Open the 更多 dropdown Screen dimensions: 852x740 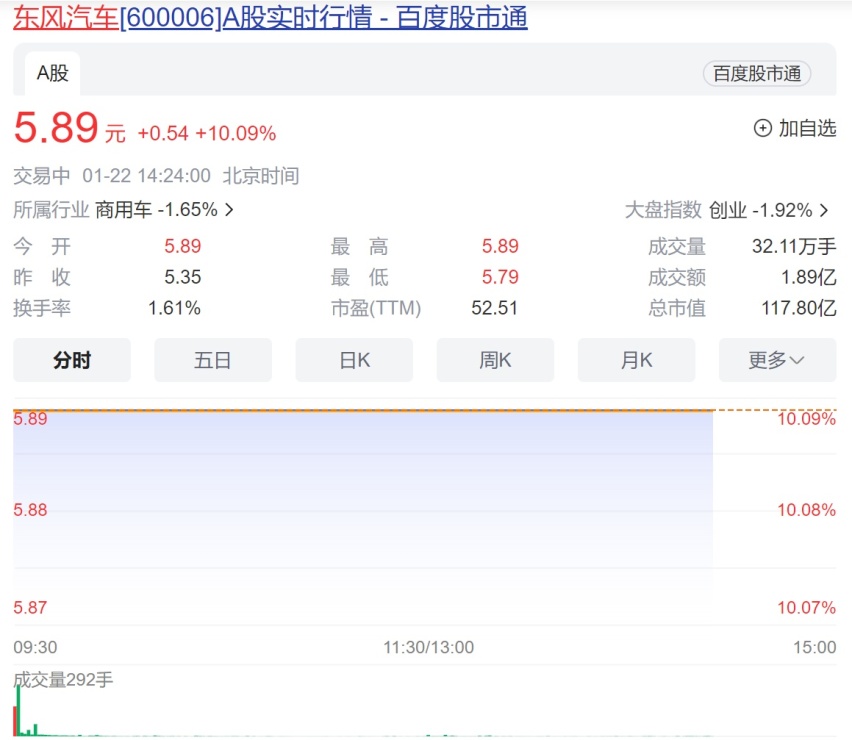tap(778, 360)
